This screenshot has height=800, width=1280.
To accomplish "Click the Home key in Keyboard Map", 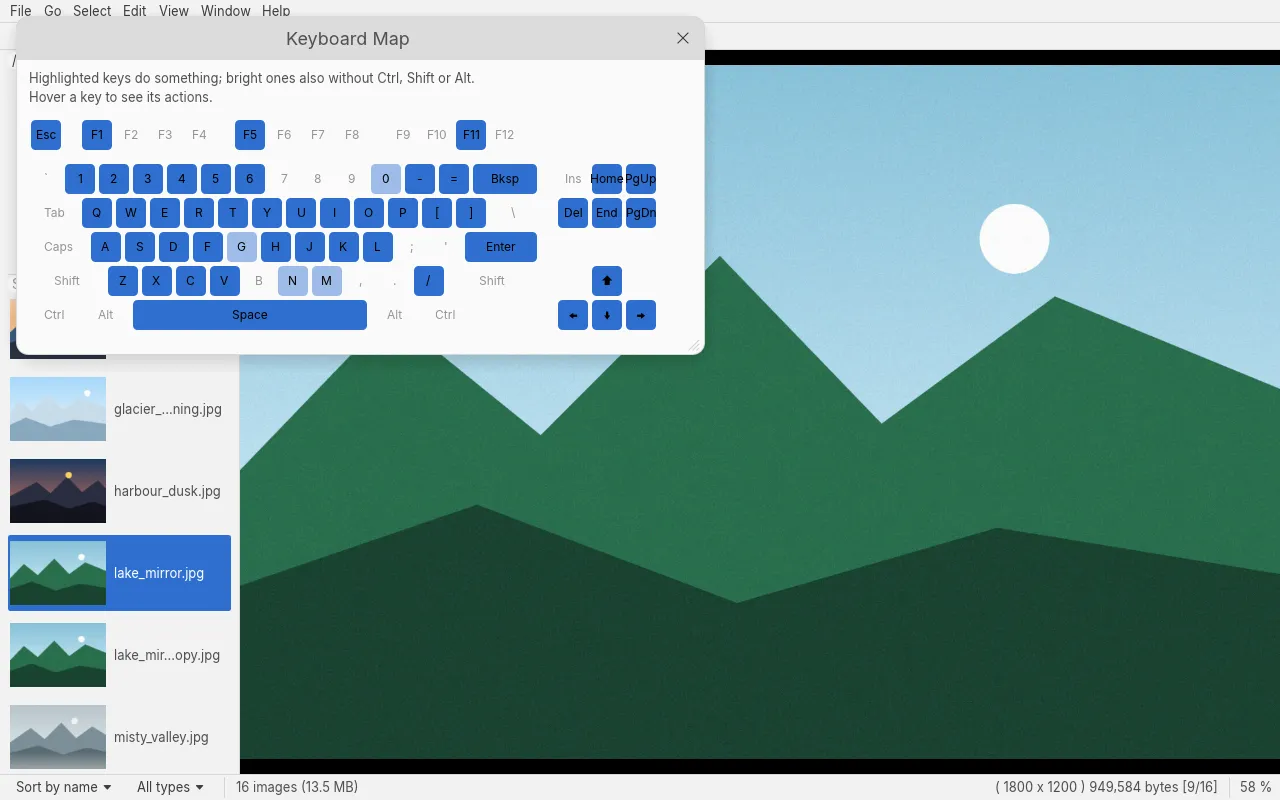I will (x=607, y=179).
